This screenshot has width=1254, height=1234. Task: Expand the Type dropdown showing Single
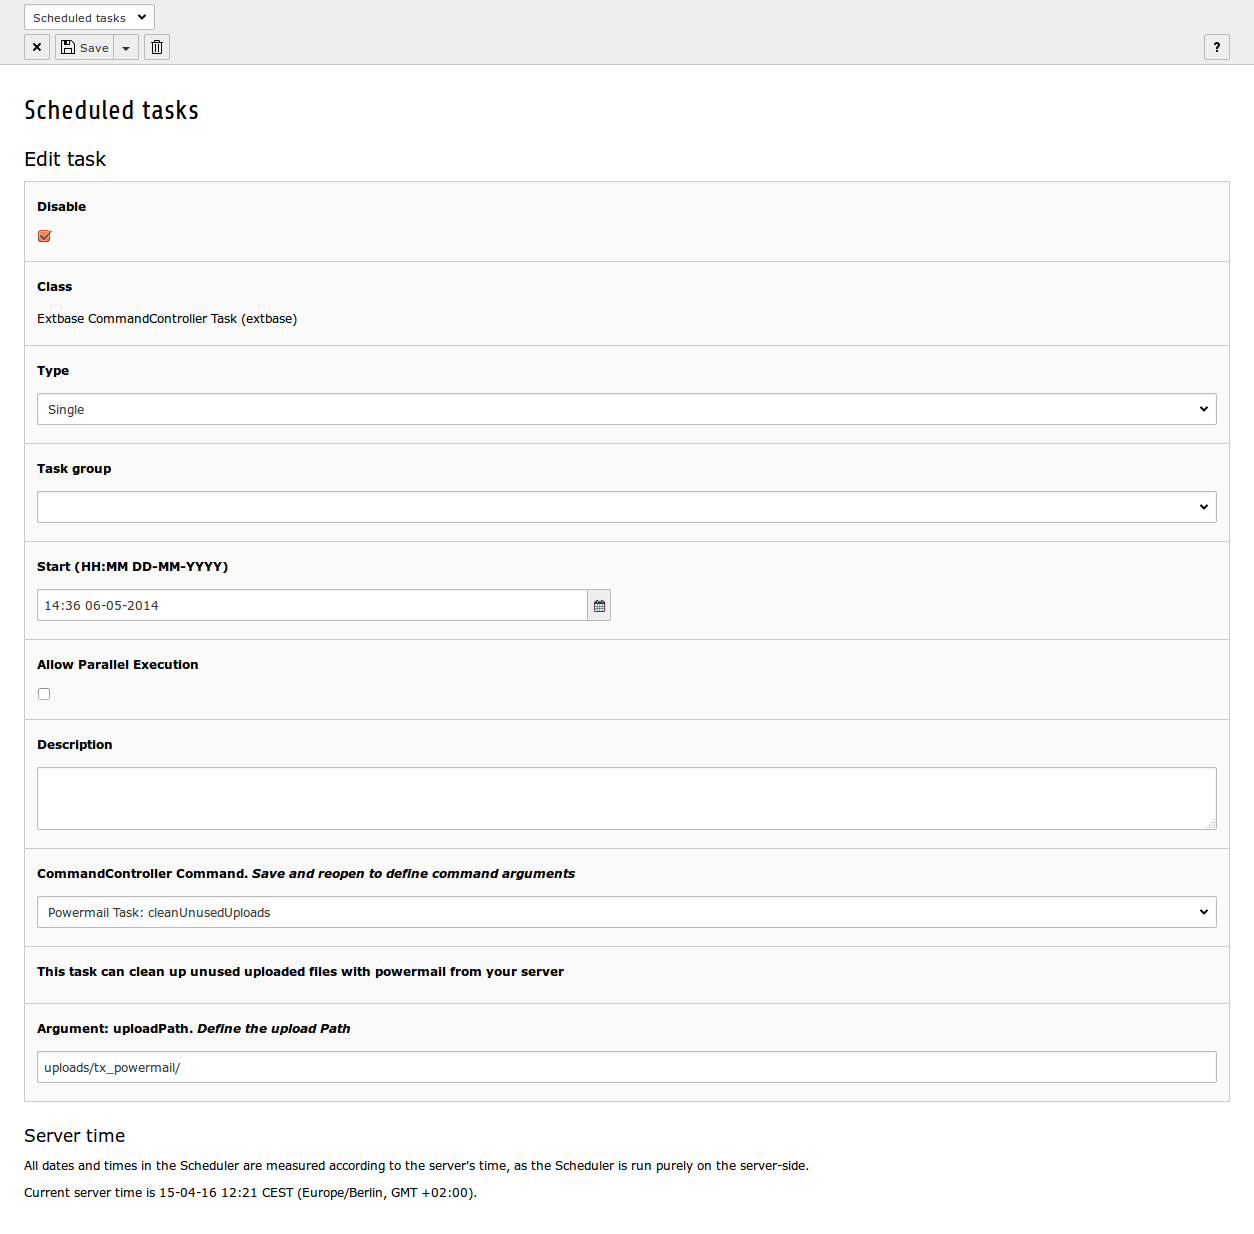pos(627,409)
